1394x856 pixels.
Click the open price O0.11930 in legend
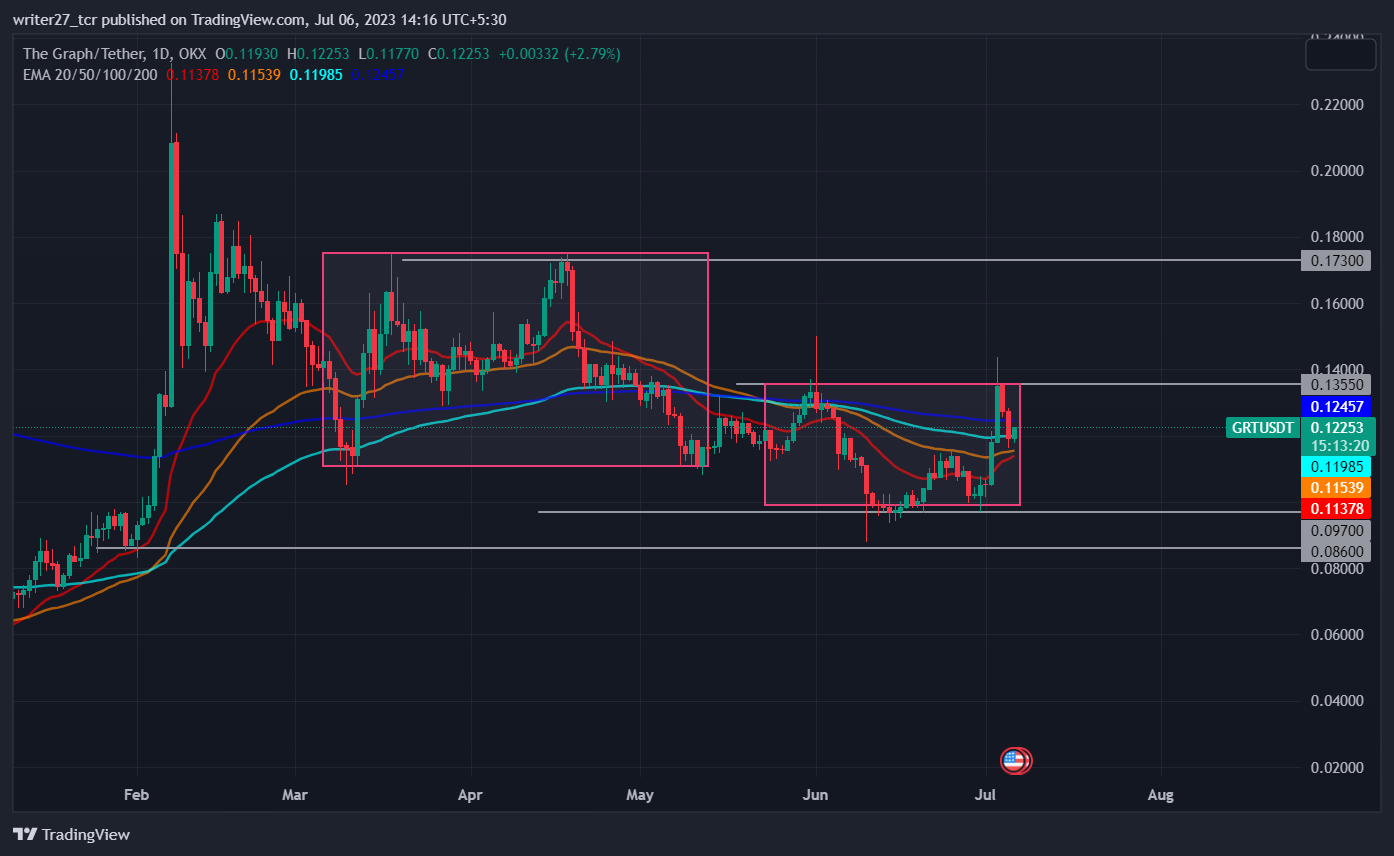coord(246,54)
